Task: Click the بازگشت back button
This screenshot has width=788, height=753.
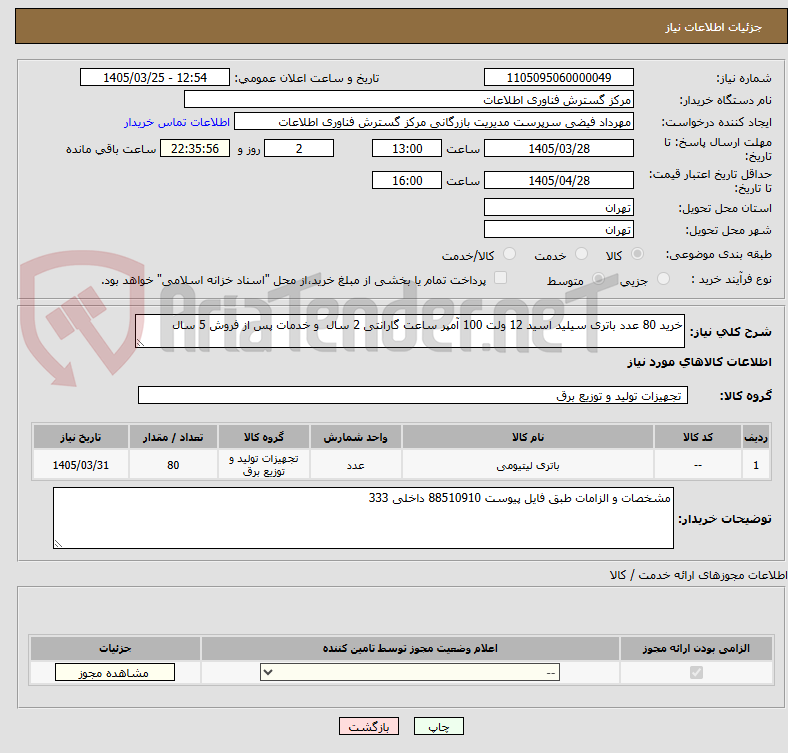Action: pos(369,727)
